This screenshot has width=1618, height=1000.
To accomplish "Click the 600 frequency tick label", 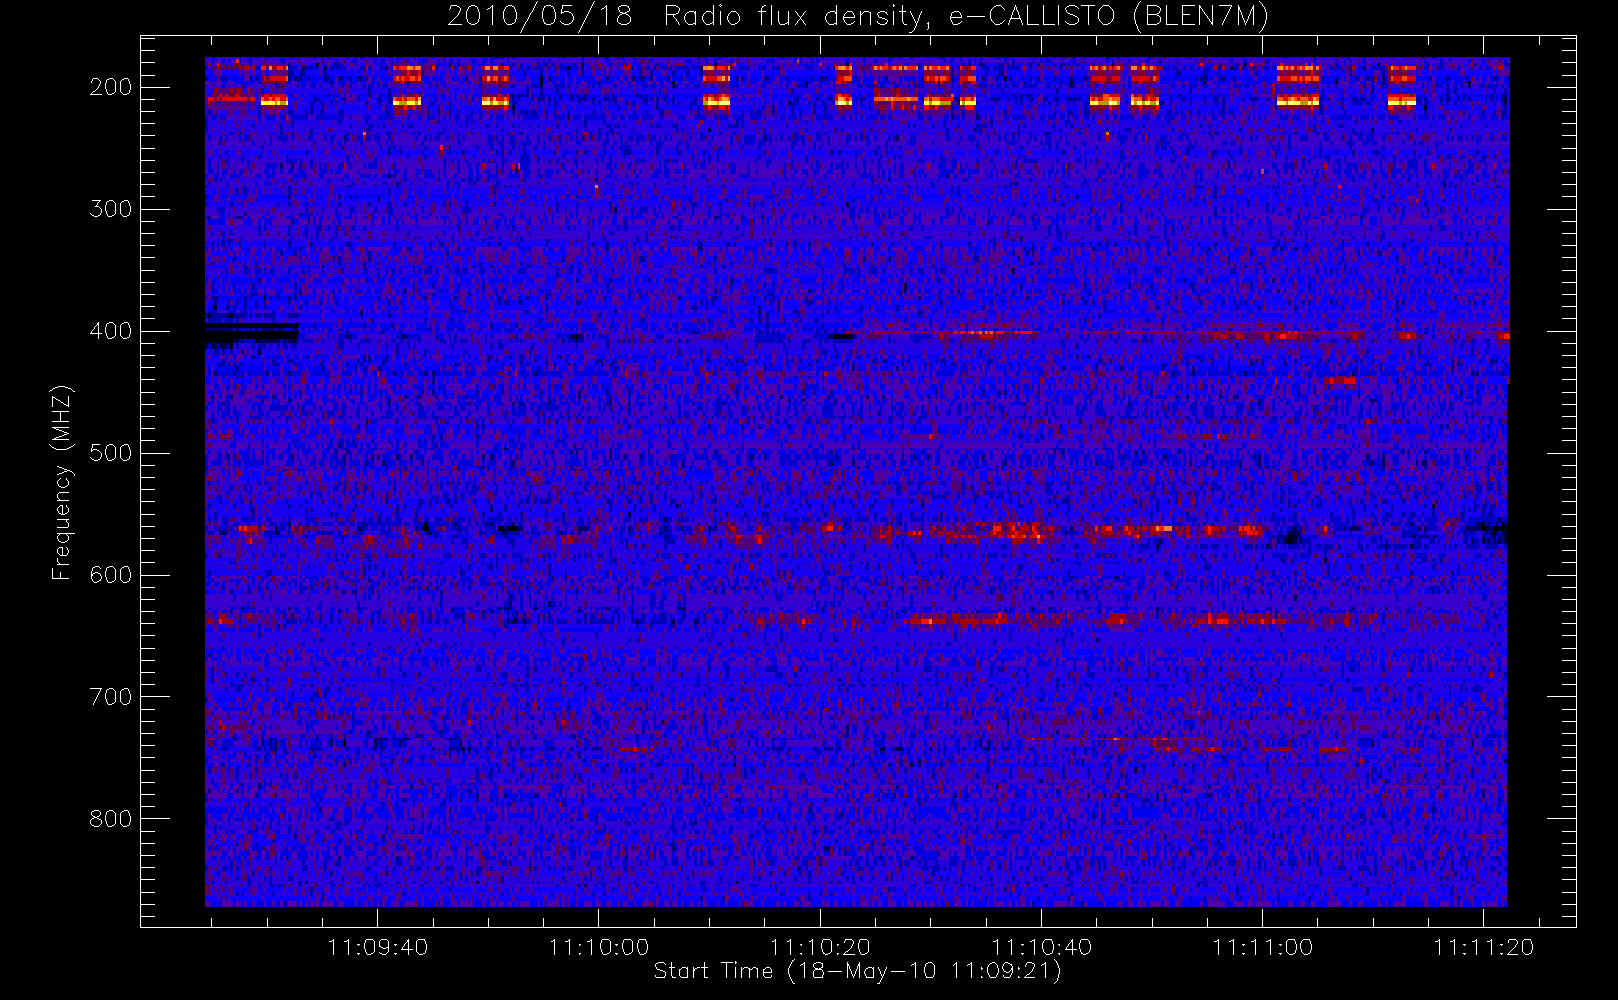I will pos(111,575).
